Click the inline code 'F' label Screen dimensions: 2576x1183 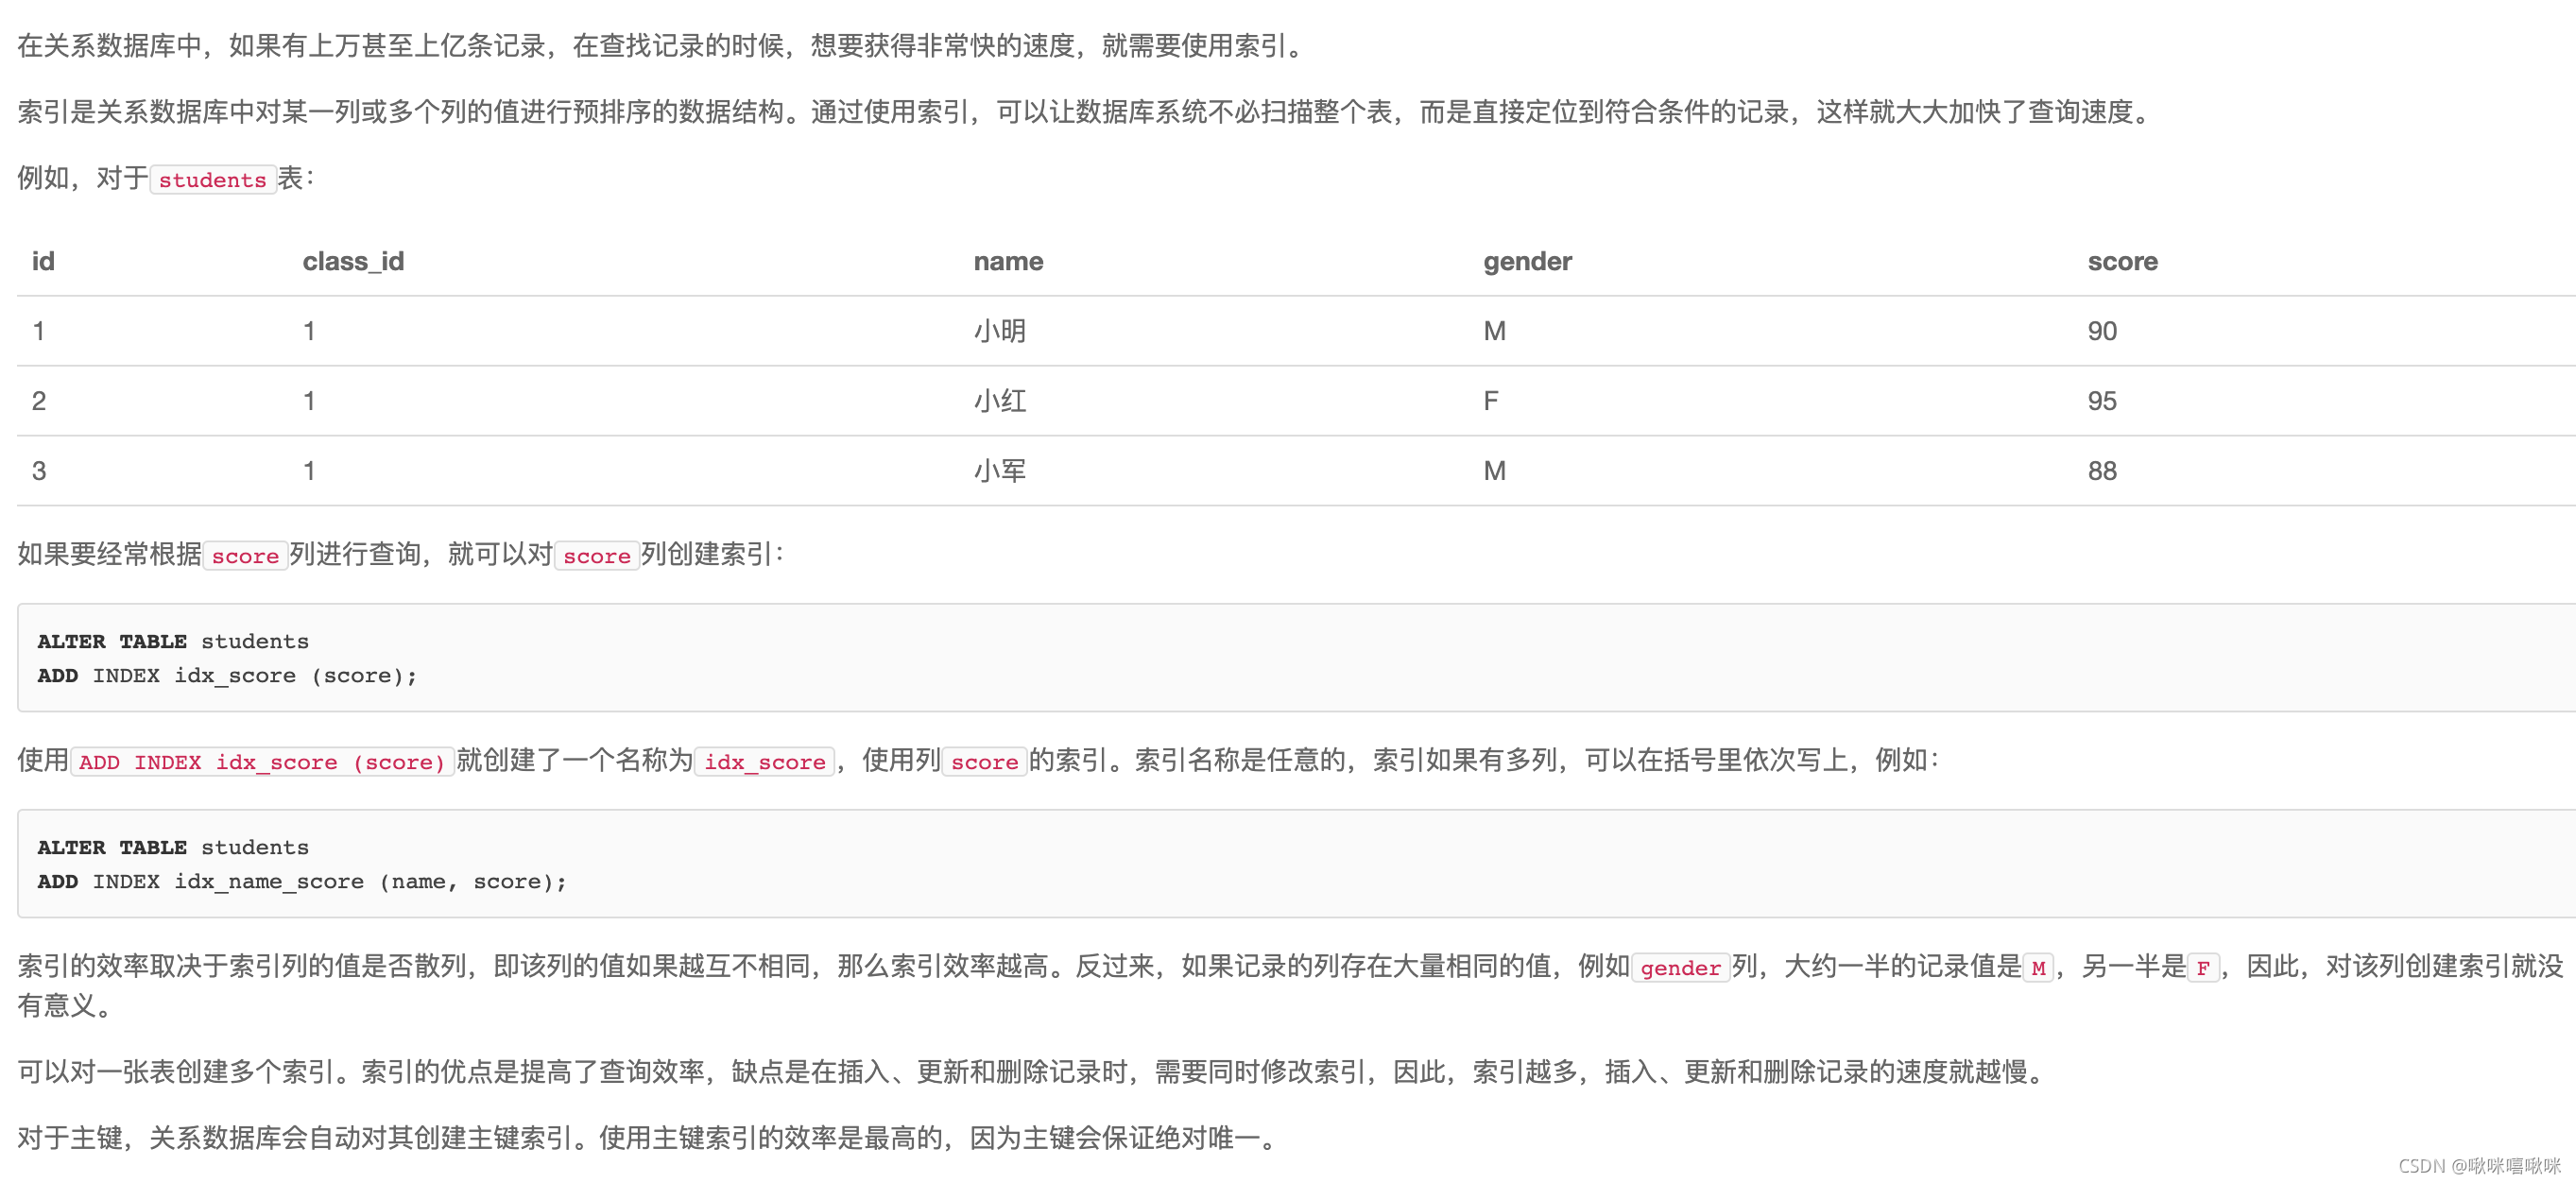[x=2203, y=968]
